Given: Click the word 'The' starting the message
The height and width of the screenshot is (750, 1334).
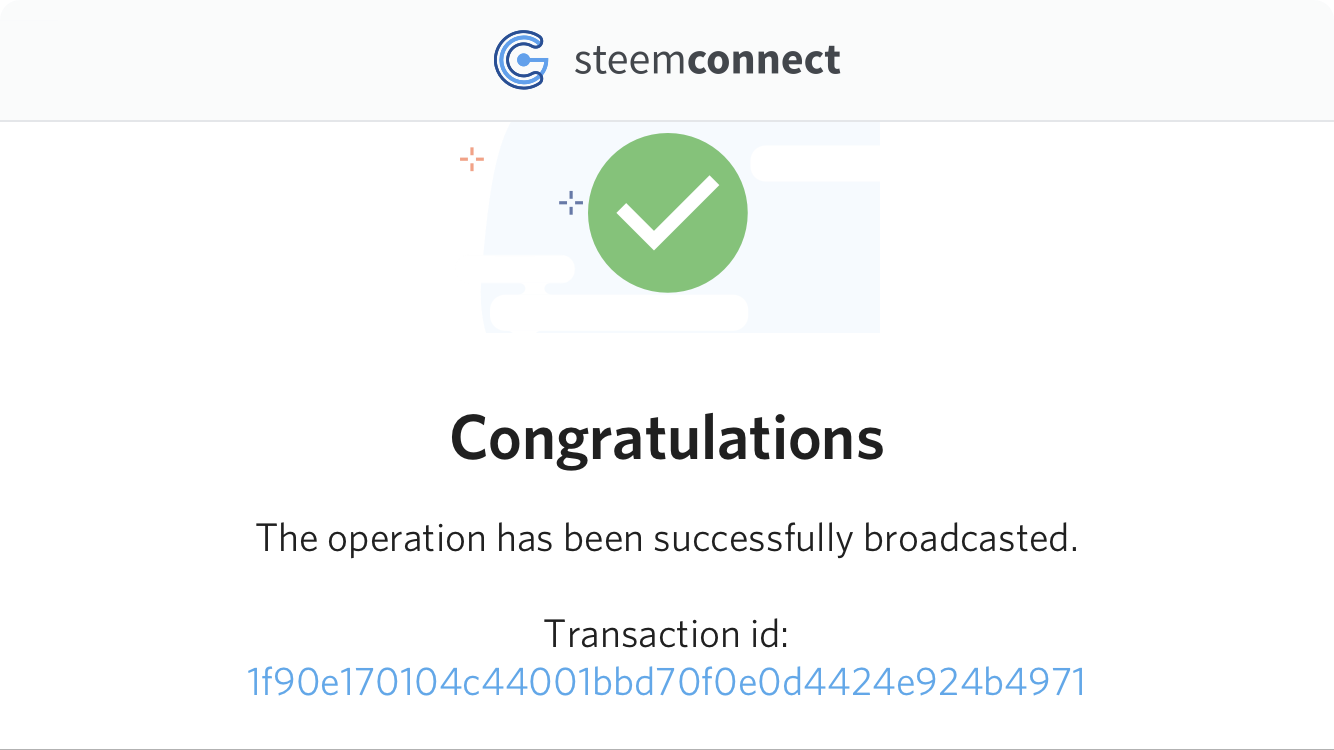Looking at the screenshot, I should pos(287,538).
